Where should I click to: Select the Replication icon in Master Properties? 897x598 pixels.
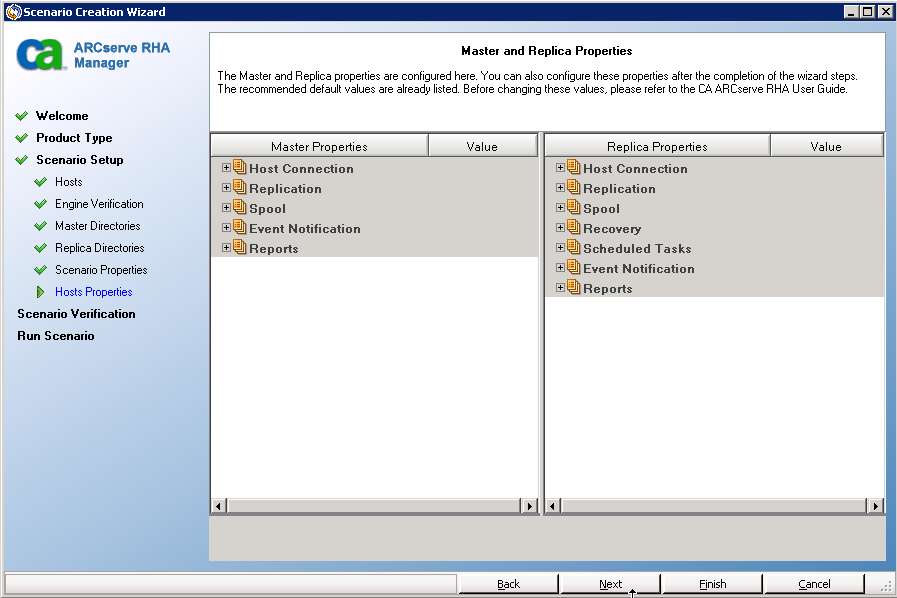[240, 188]
